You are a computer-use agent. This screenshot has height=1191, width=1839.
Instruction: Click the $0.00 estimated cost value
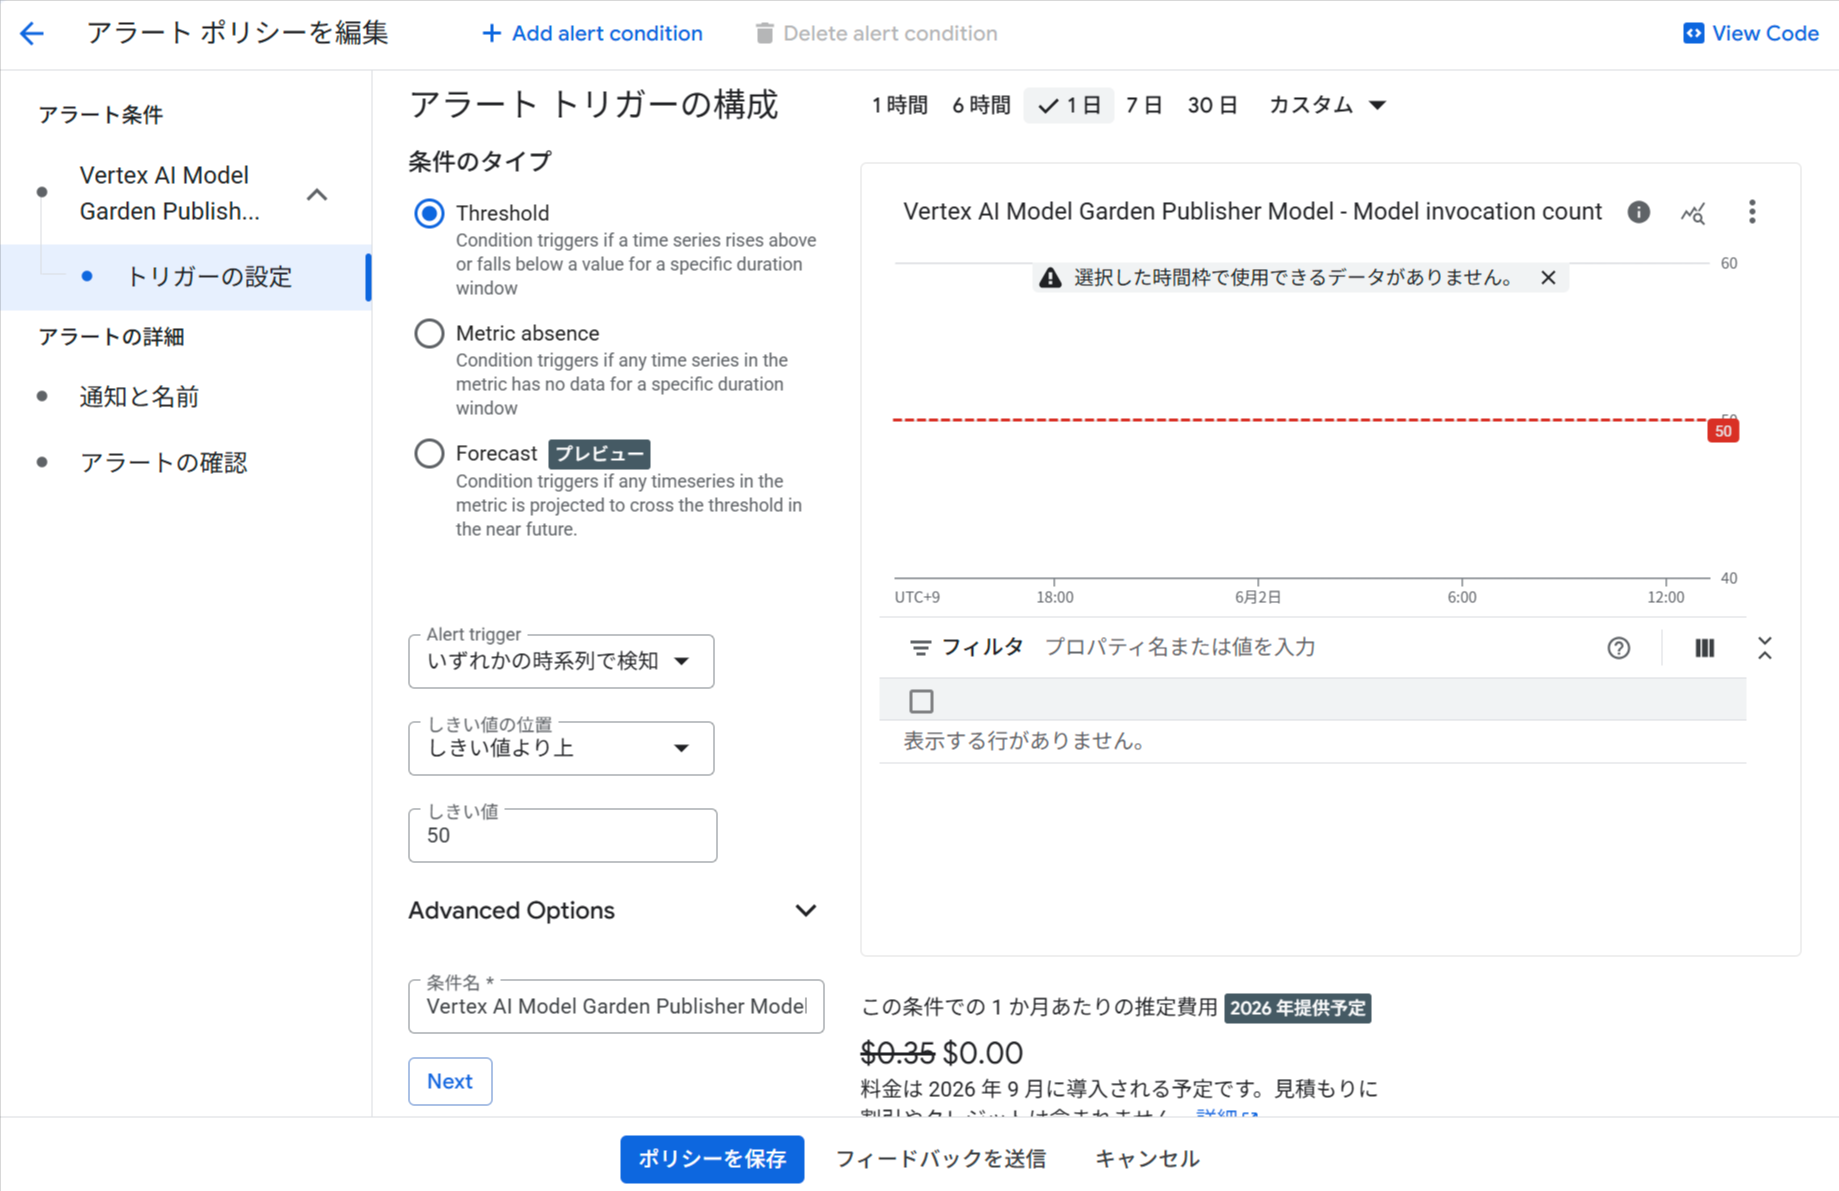983,1053
